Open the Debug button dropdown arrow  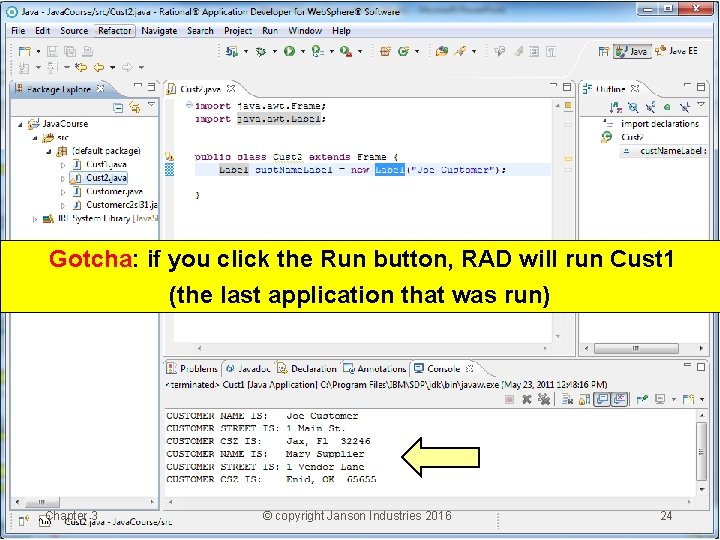point(274,51)
